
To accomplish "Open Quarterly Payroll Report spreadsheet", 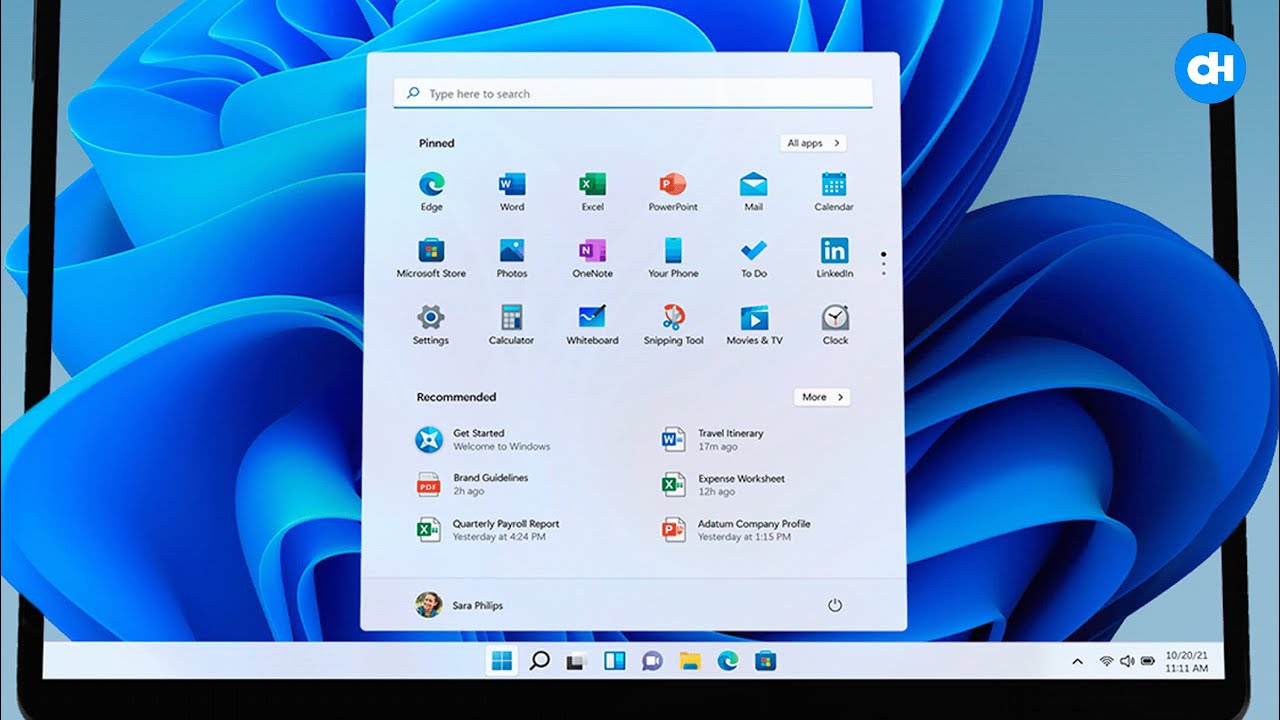I will [488, 530].
